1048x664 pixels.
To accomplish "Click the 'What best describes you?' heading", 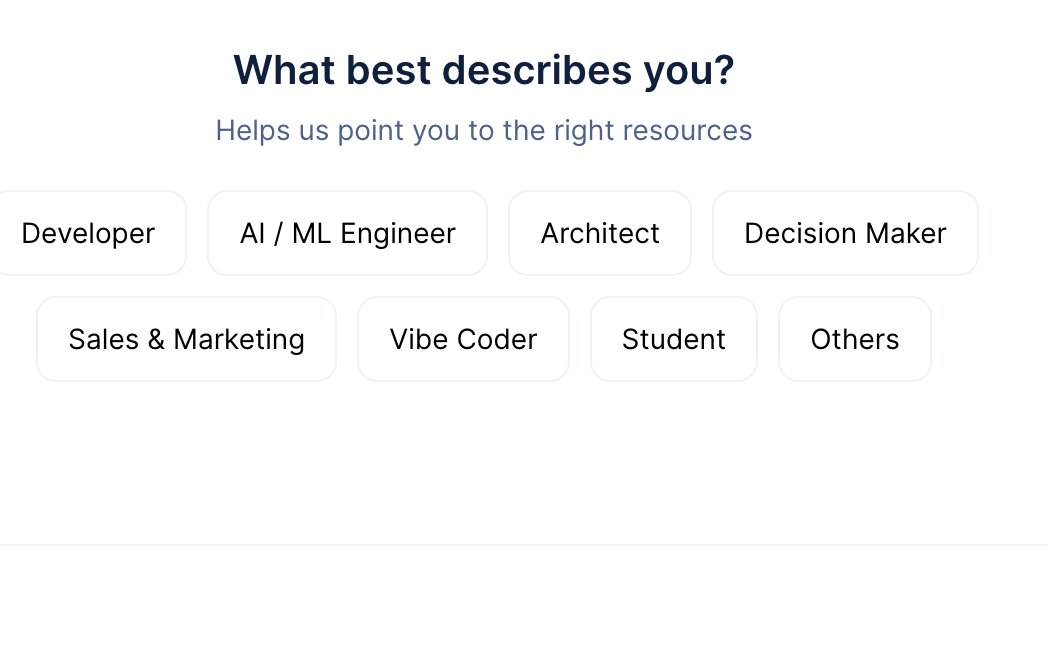I will tap(484, 71).
